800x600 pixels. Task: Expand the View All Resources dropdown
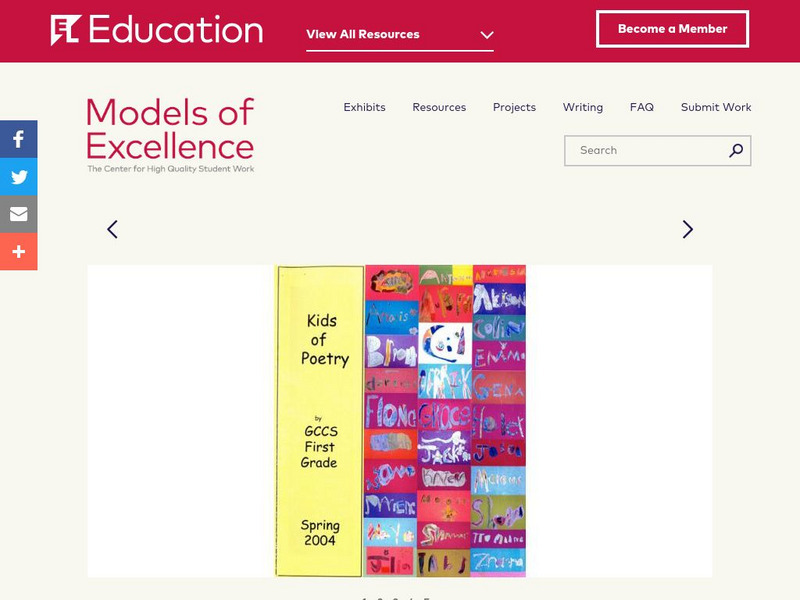(400, 34)
